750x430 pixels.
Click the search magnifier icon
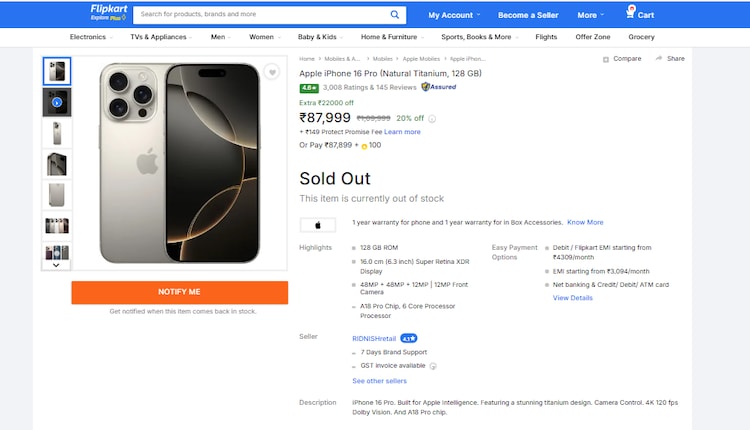(x=395, y=14)
